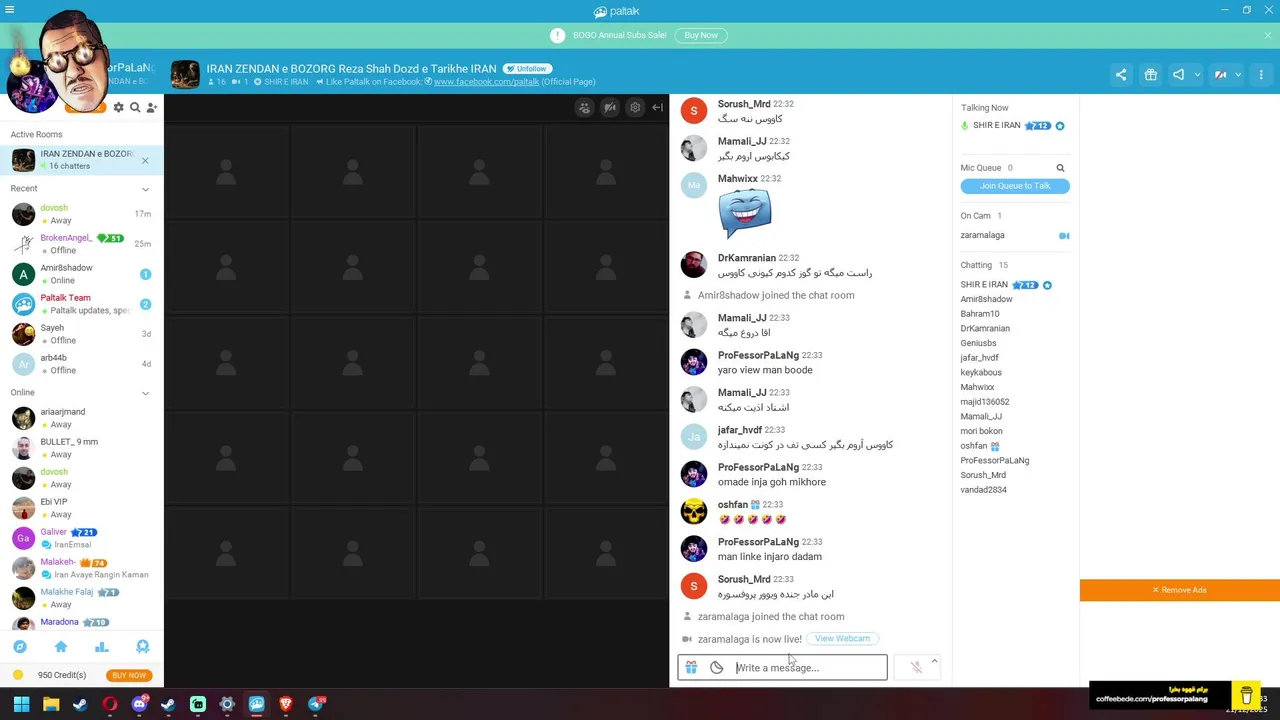Screen dimensions: 1280x720
Task: Select Ebi VIP in Online list
Action: coord(82,508)
